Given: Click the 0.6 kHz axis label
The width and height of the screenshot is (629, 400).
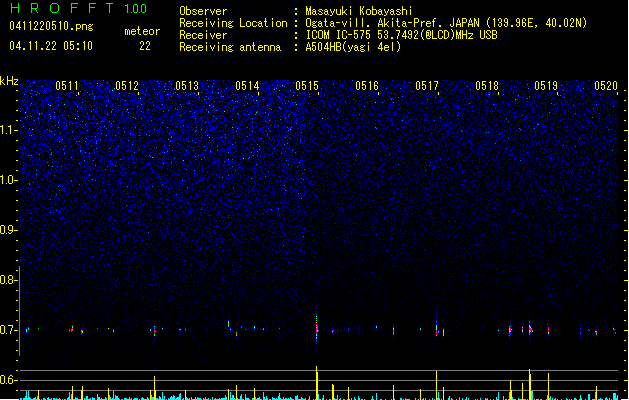Looking at the screenshot, I should click(x=9, y=380).
